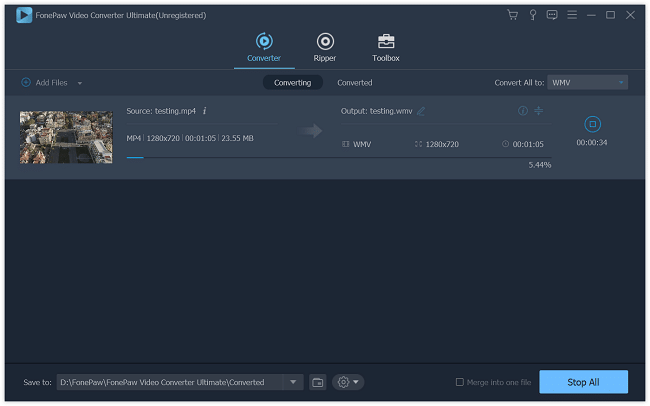The width and height of the screenshot is (650, 406).
Task: Open the shopping cart purchase icon
Action: tap(512, 15)
